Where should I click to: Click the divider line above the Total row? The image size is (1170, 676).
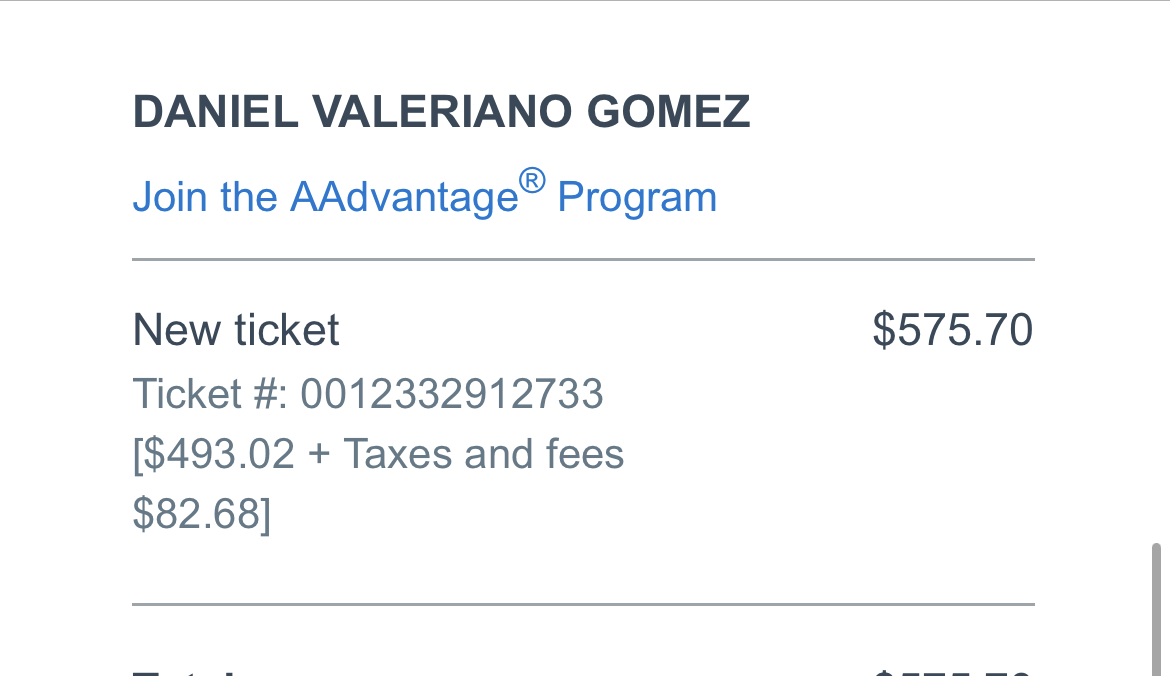[x=584, y=604]
